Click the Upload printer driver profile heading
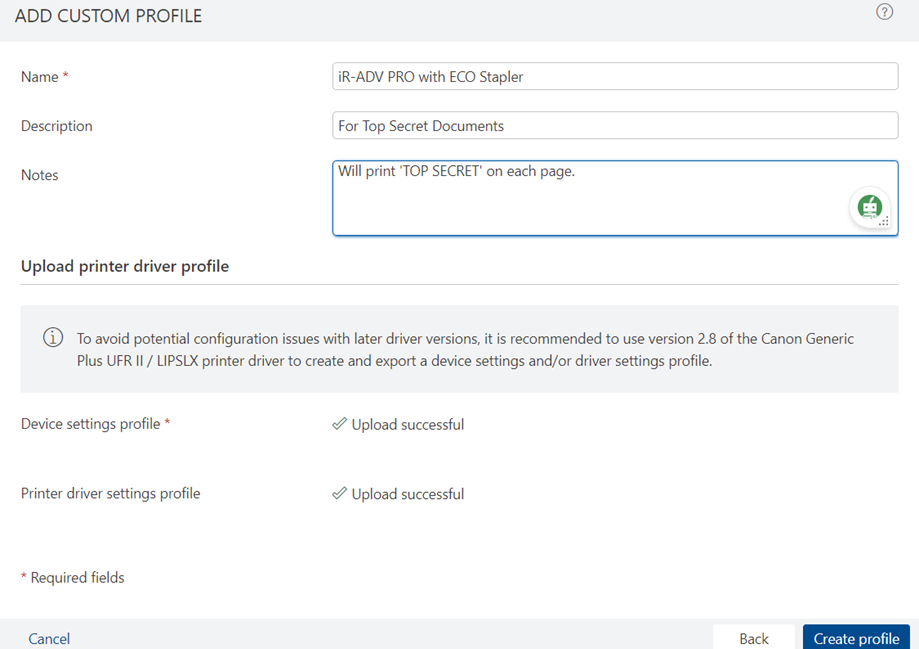This screenshot has width=919, height=649. click(x=125, y=266)
